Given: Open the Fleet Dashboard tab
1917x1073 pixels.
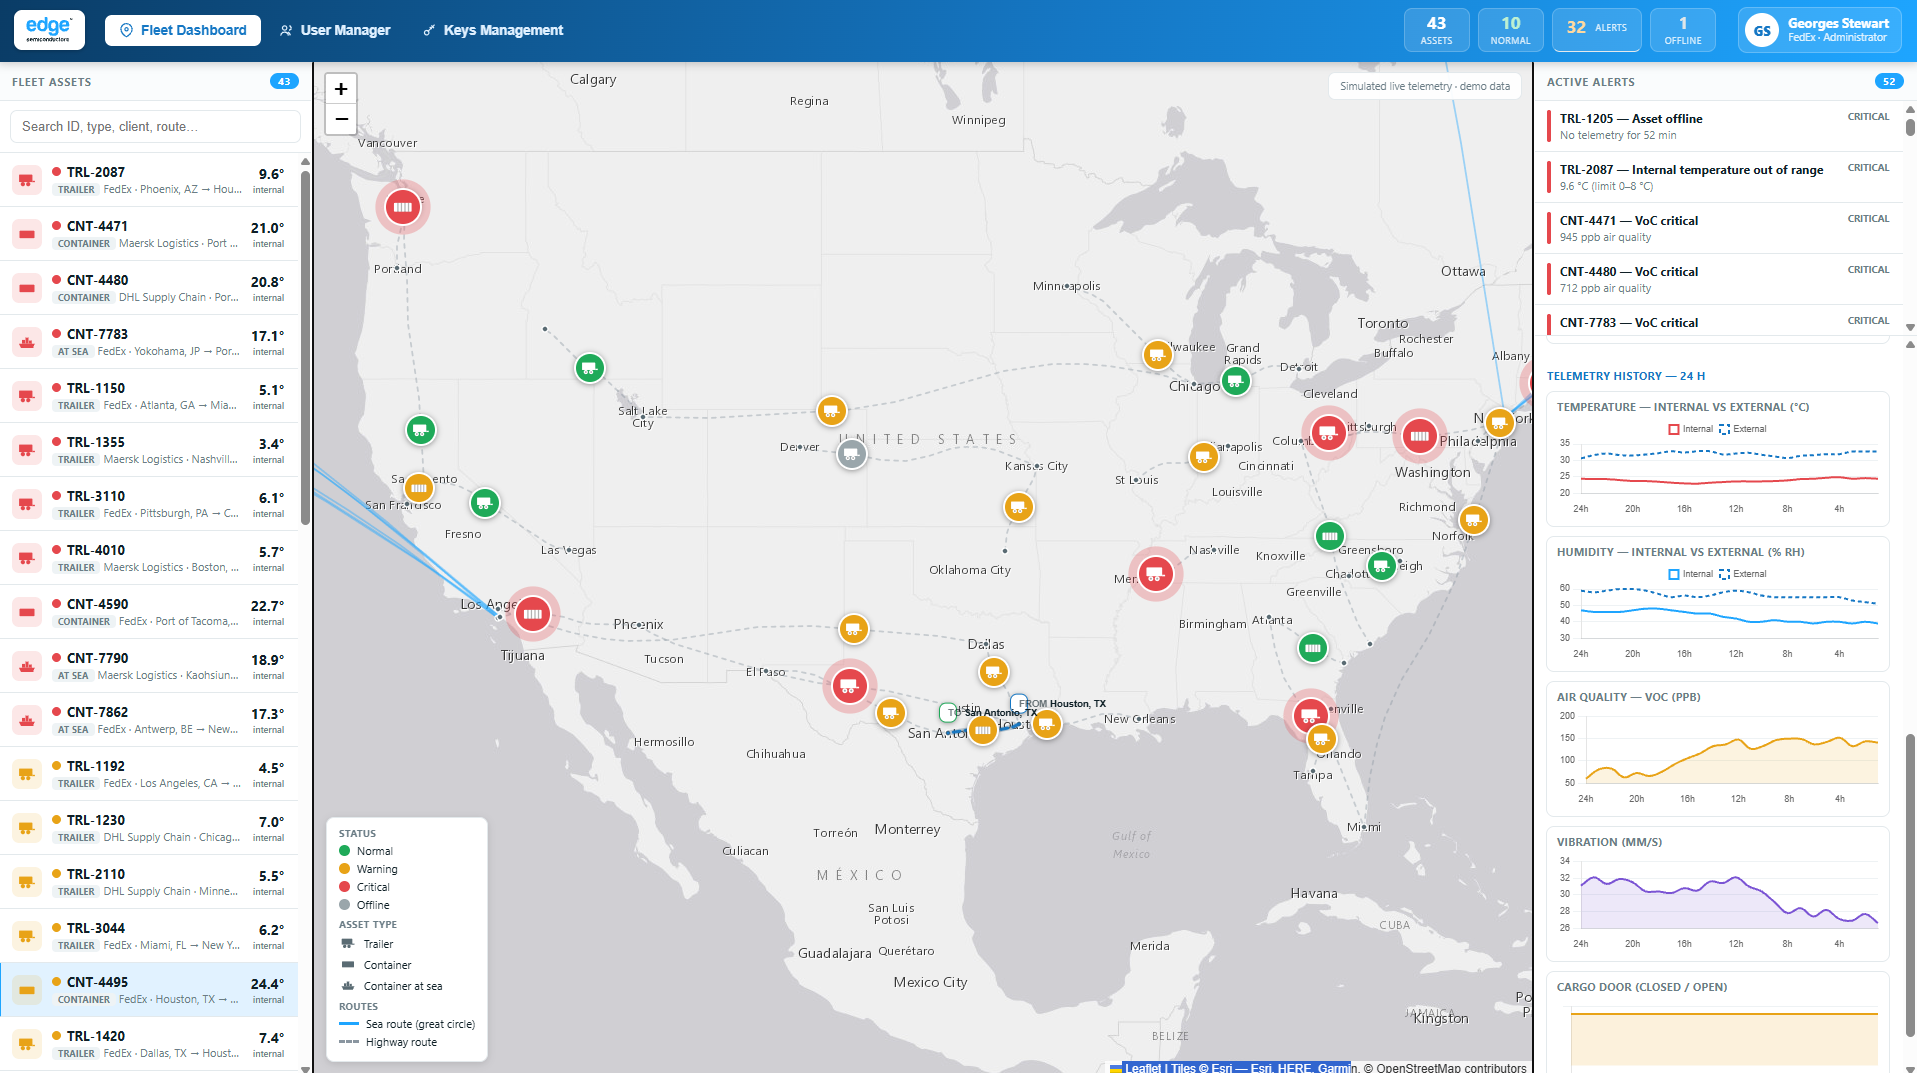Looking at the screenshot, I should [x=183, y=30].
